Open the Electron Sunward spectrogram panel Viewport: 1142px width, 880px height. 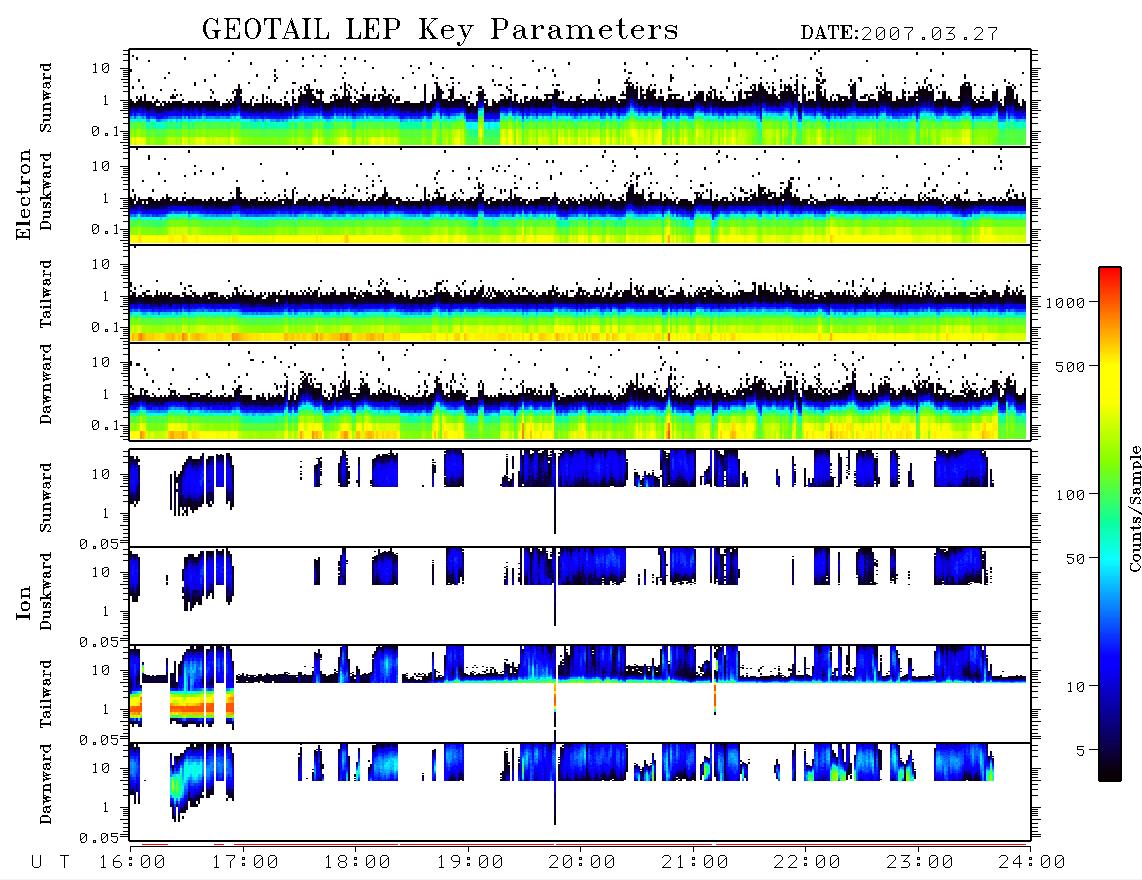point(580,98)
